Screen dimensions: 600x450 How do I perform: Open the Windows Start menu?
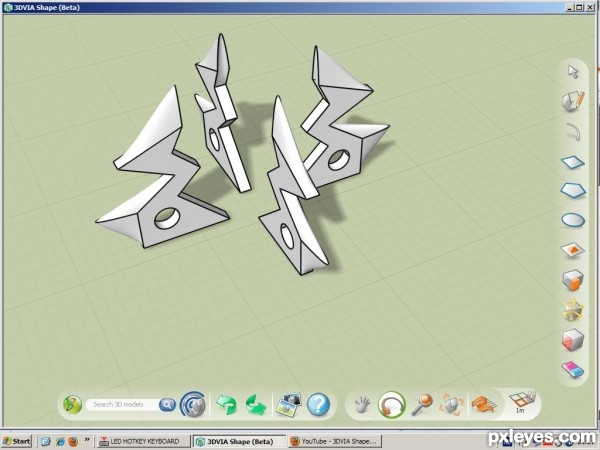tap(17, 441)
